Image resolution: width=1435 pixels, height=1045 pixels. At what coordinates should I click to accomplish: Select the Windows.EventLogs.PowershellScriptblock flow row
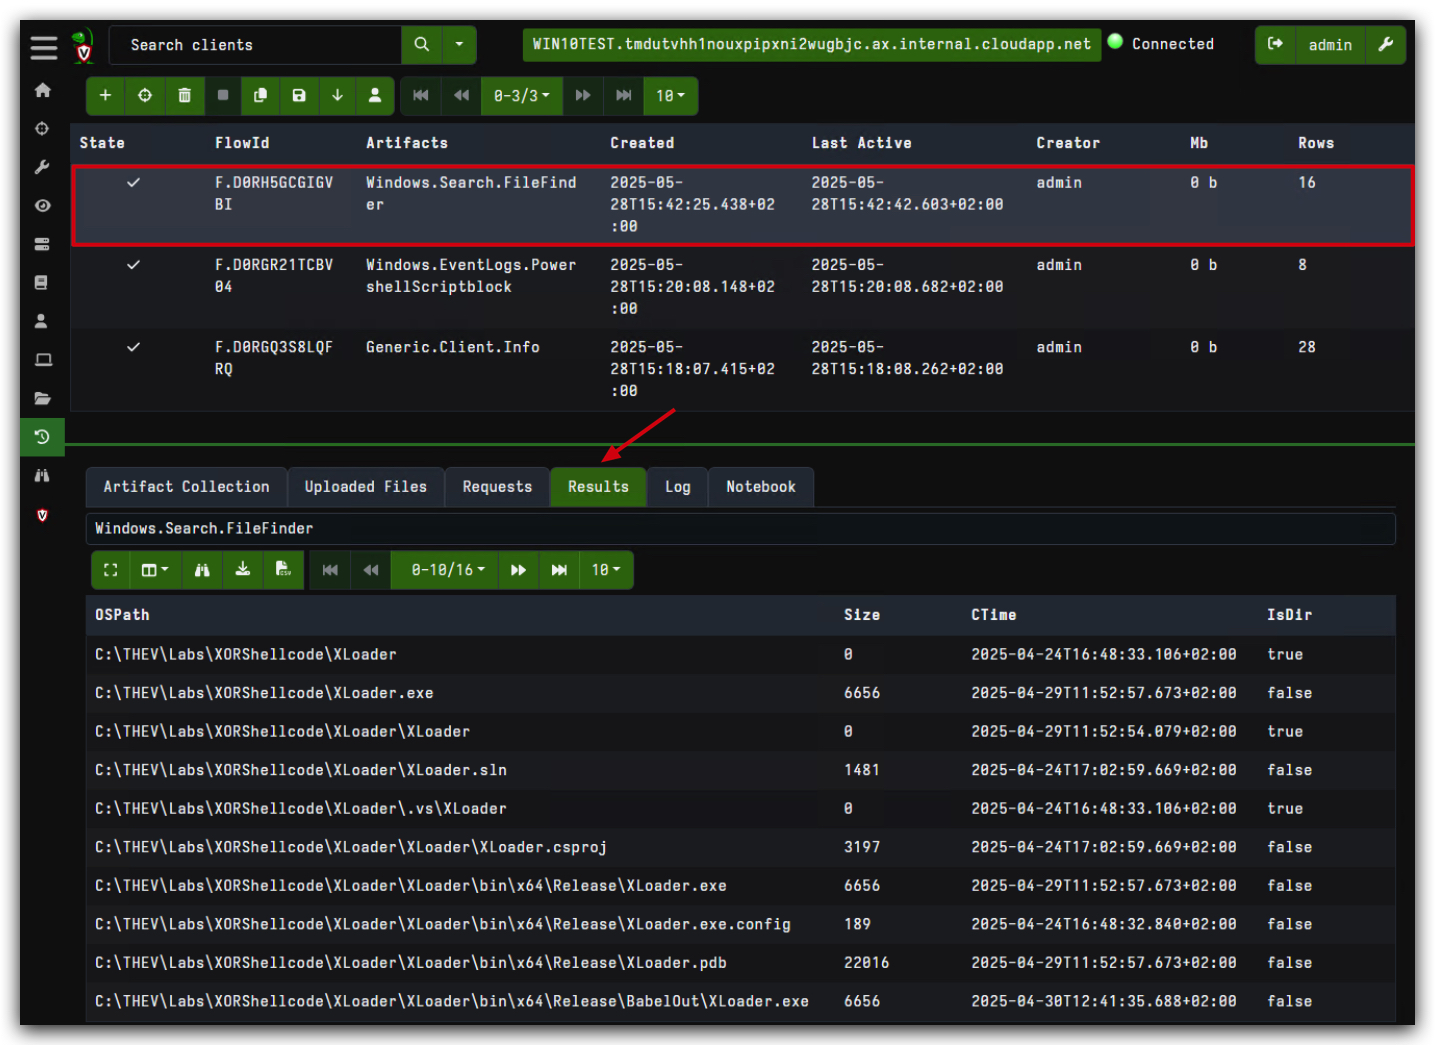click(x=742, y=287)
